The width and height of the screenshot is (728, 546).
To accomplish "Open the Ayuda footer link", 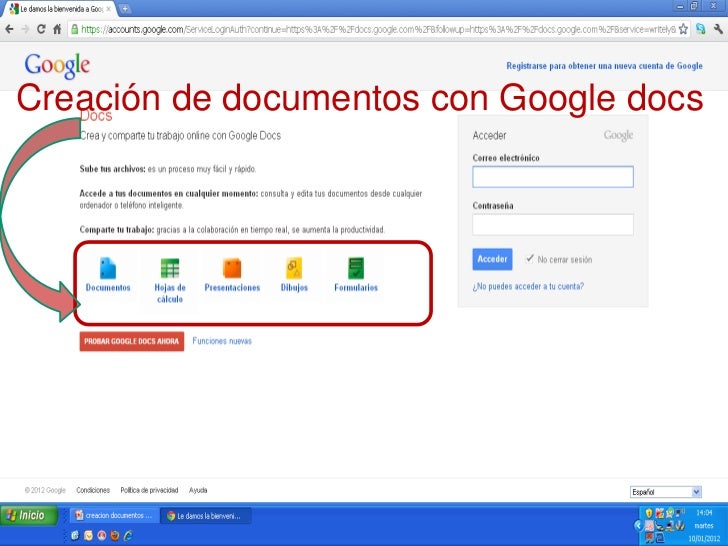I will tap(198, 490).
